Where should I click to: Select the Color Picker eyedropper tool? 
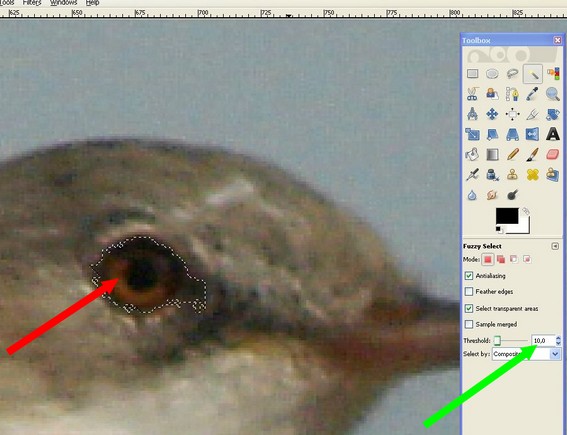tap(533, 94)
